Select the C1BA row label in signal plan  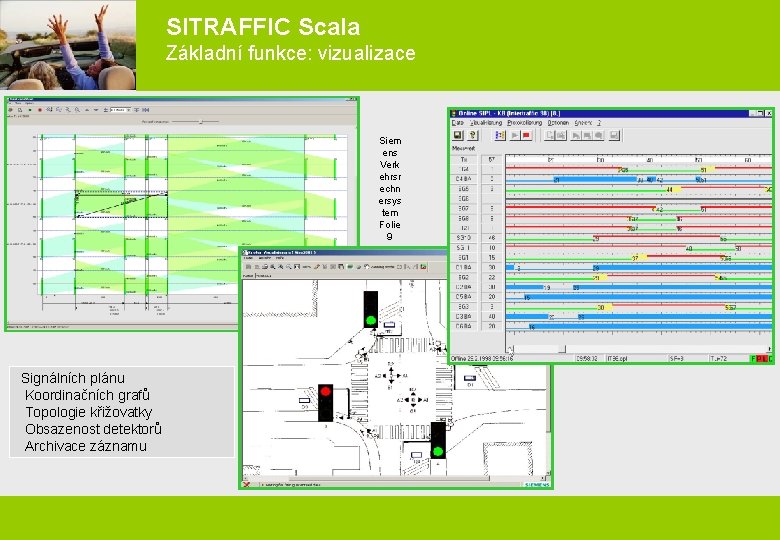click(x=464, y=268)
